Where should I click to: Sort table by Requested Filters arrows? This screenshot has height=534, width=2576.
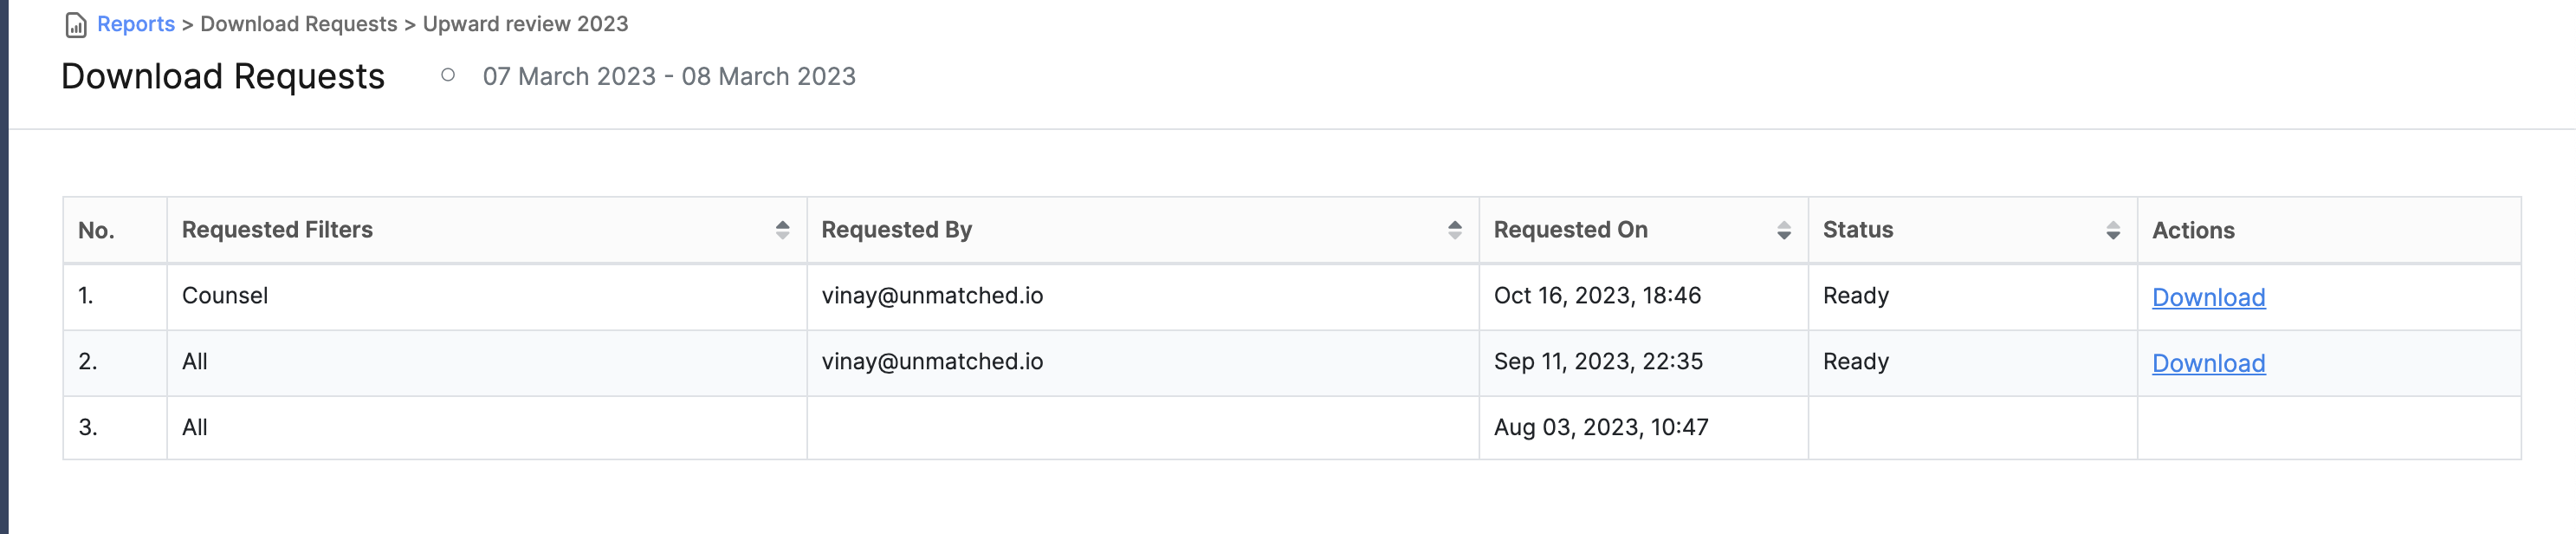click(x=782, y=230)
